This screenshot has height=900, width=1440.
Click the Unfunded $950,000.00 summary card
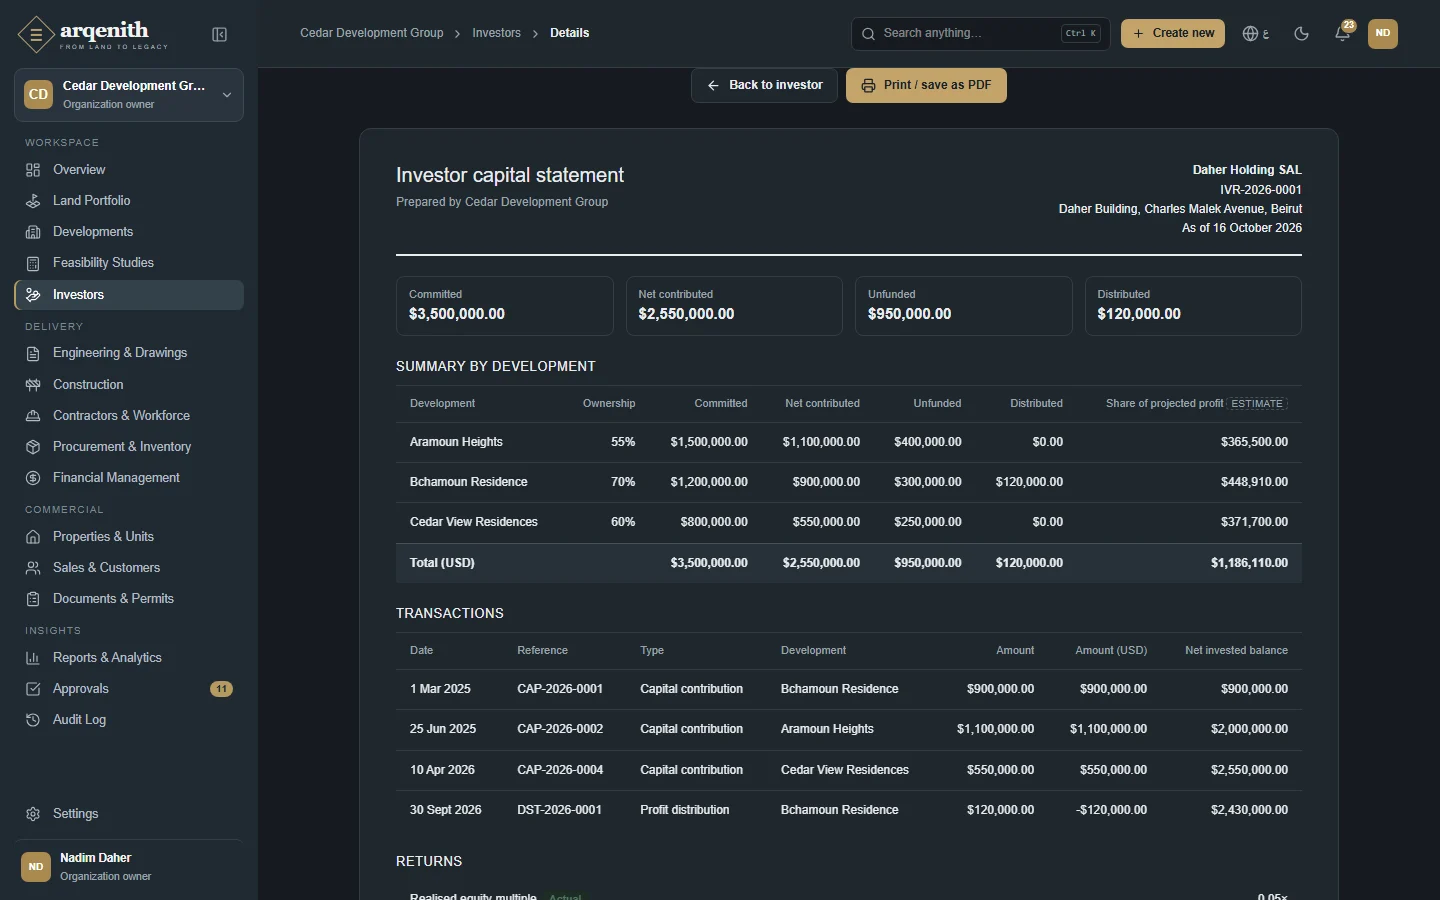[963, 306]
